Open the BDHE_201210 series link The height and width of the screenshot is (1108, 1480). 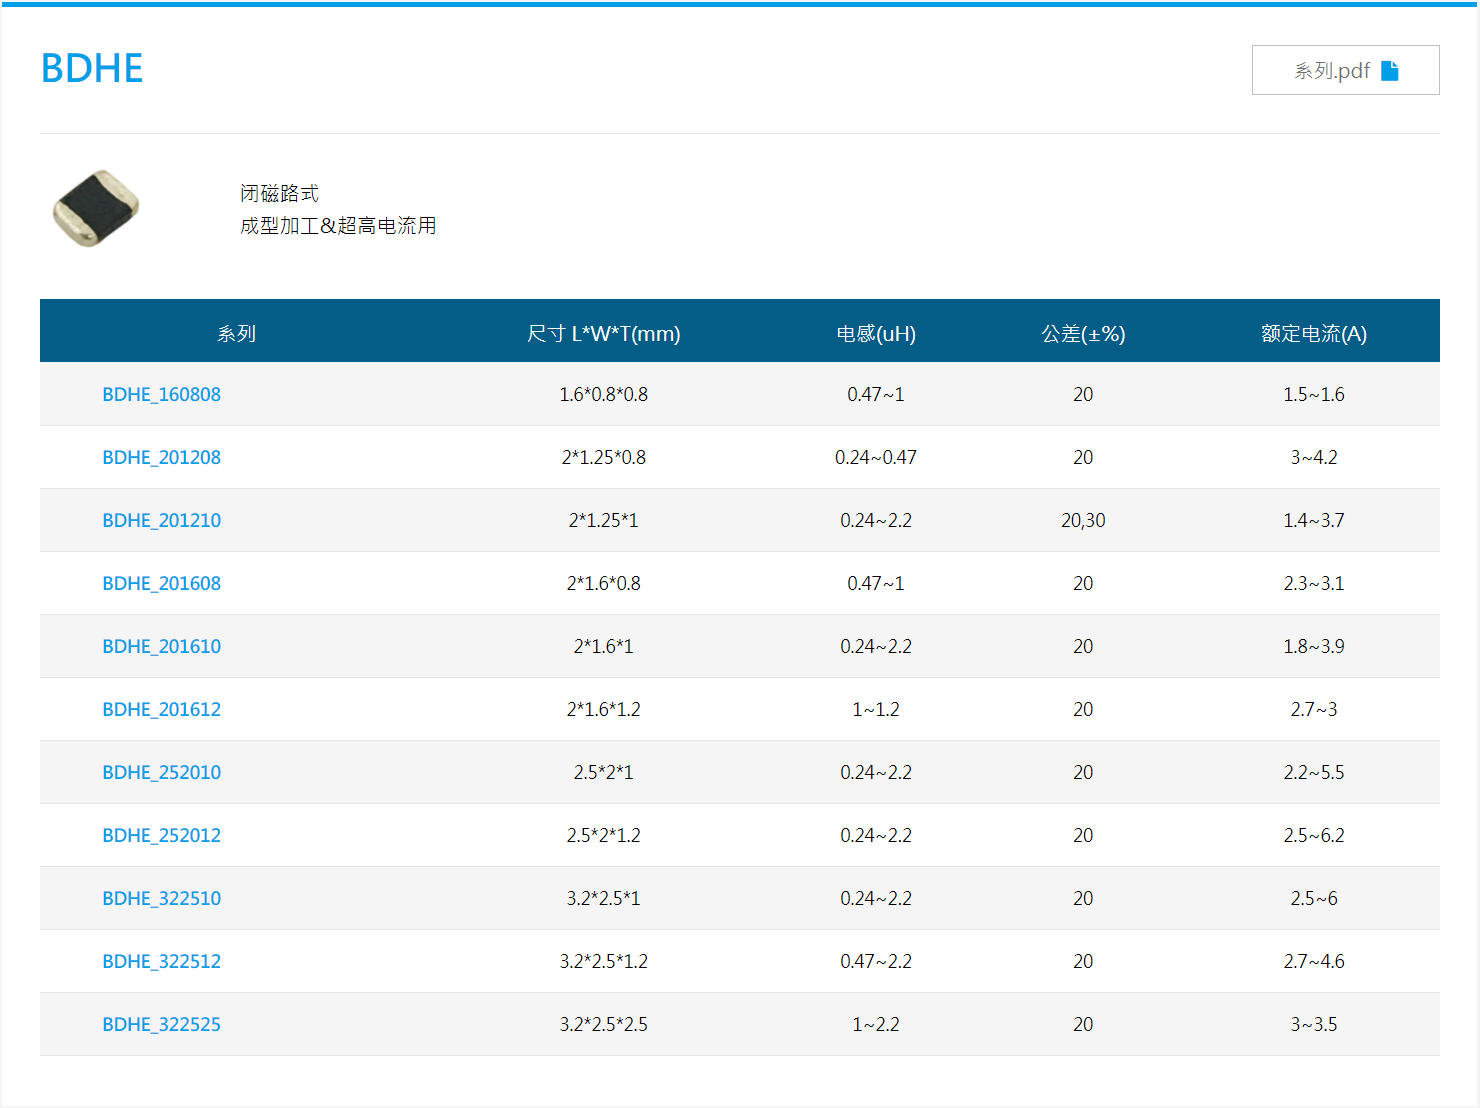pyautogui.click(x=161, y=520)
